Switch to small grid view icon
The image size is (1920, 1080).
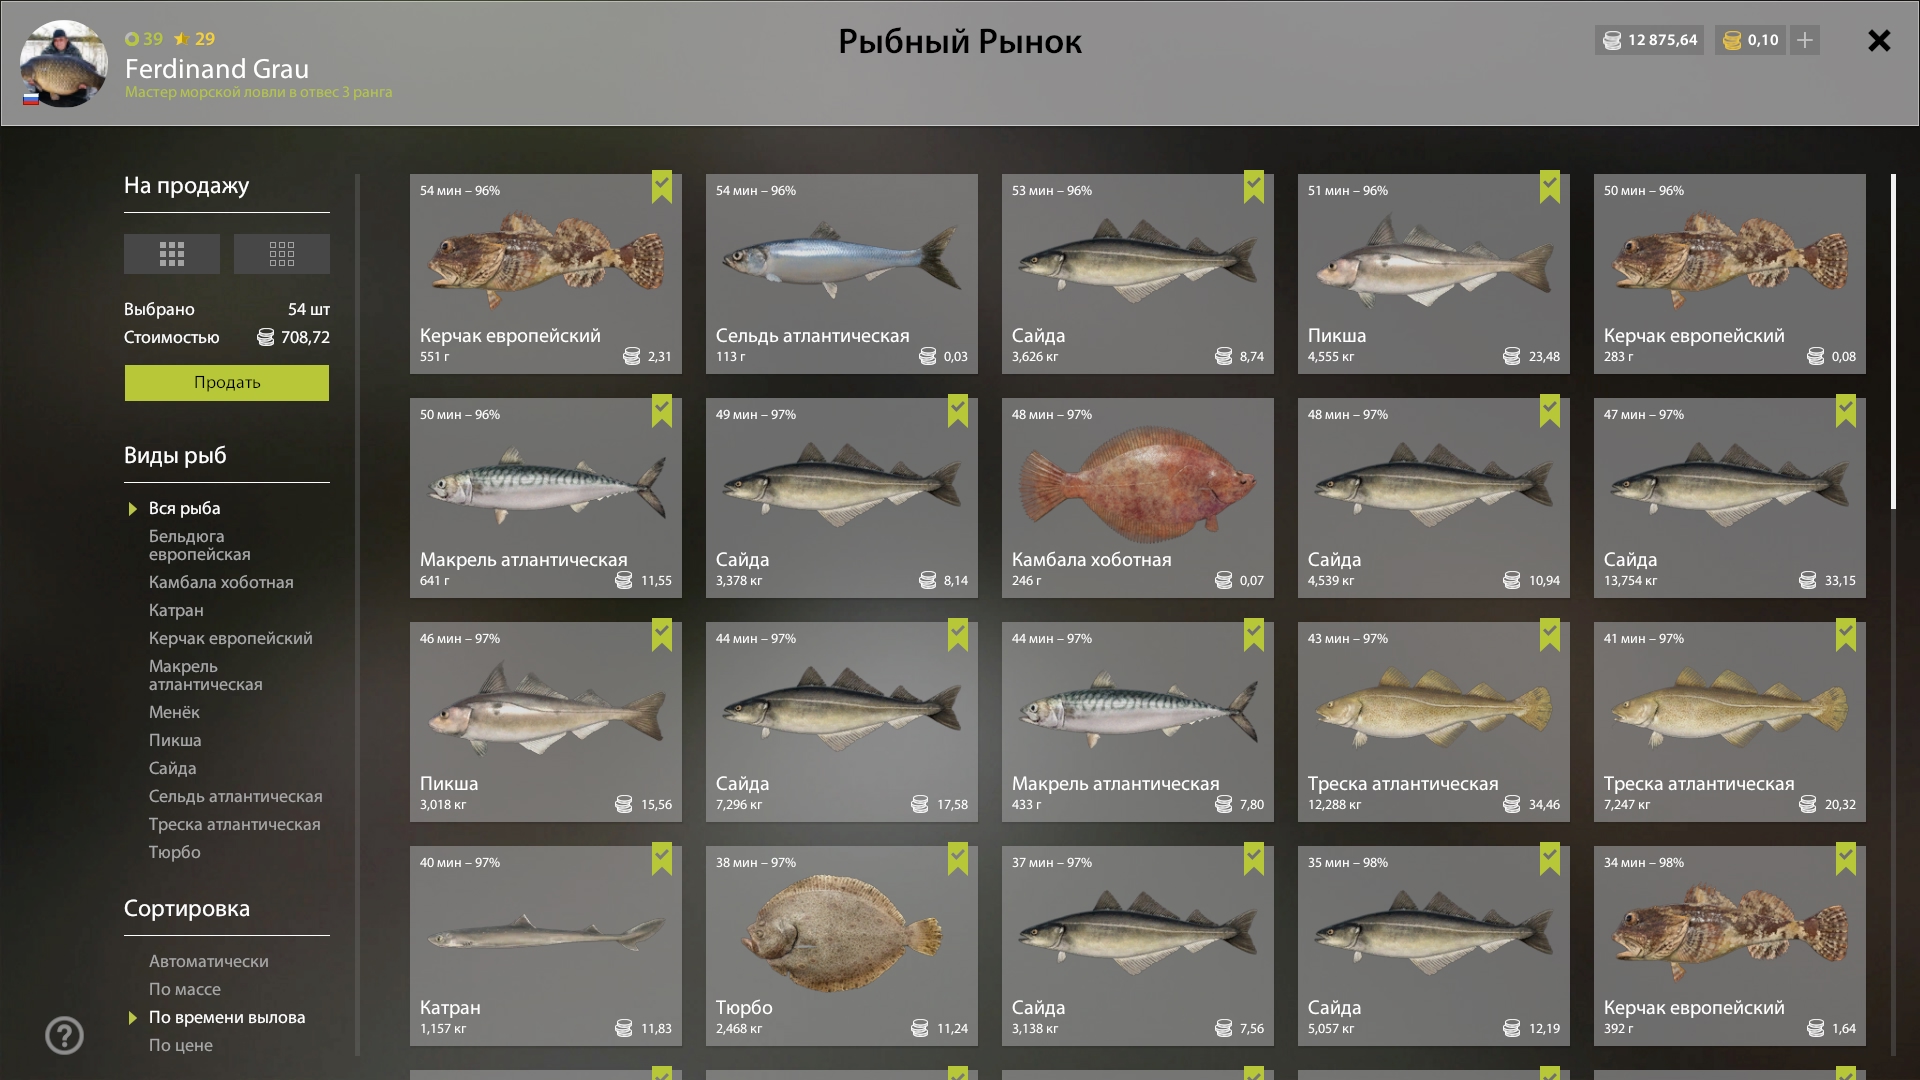(281, 254)
